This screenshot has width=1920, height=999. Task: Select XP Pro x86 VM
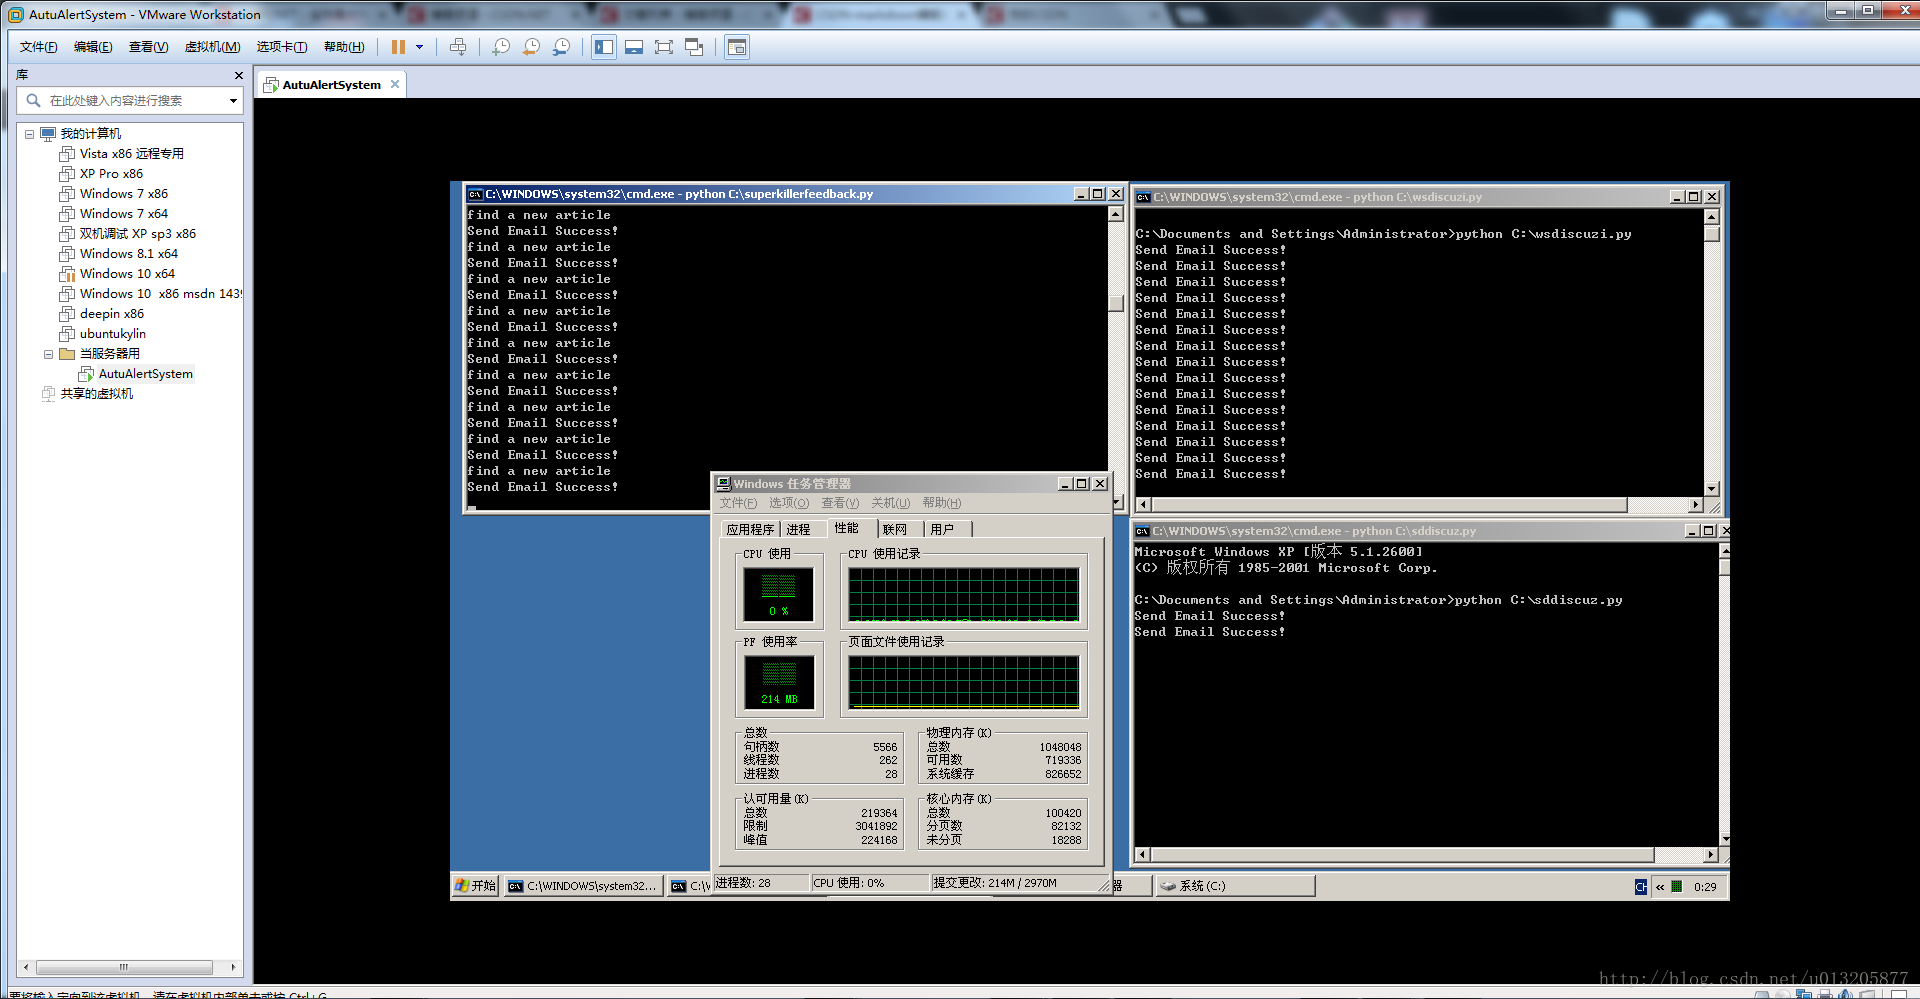[x=101, y=174]
